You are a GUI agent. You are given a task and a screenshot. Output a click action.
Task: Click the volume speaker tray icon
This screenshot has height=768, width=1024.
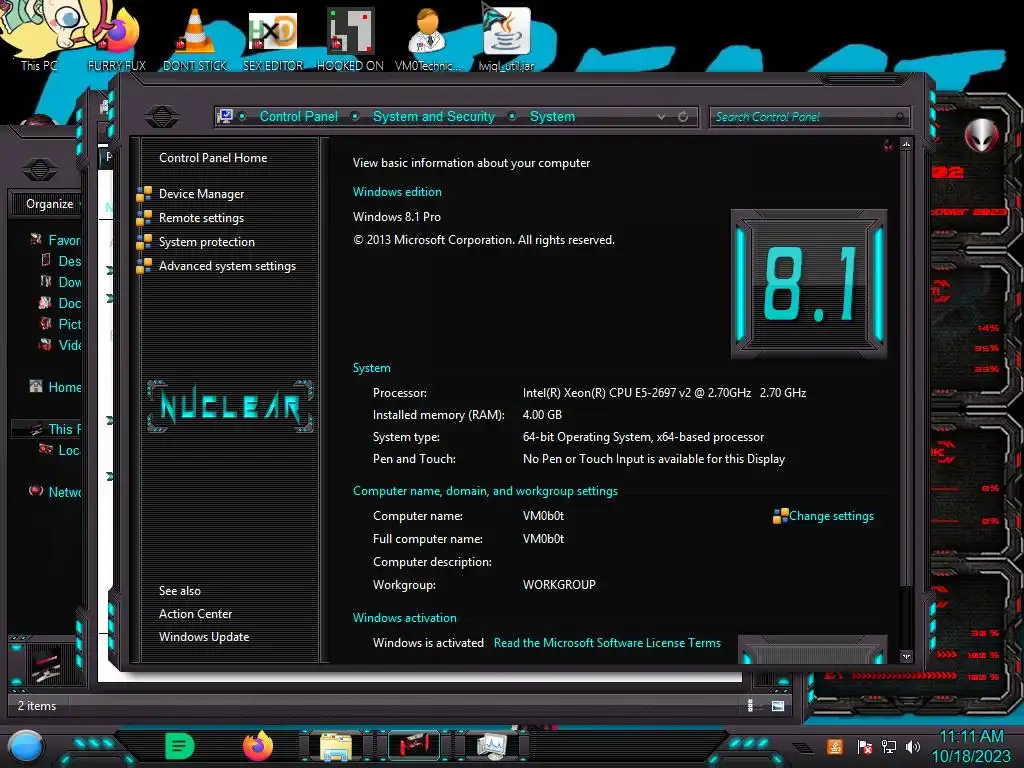coord(913,746)
